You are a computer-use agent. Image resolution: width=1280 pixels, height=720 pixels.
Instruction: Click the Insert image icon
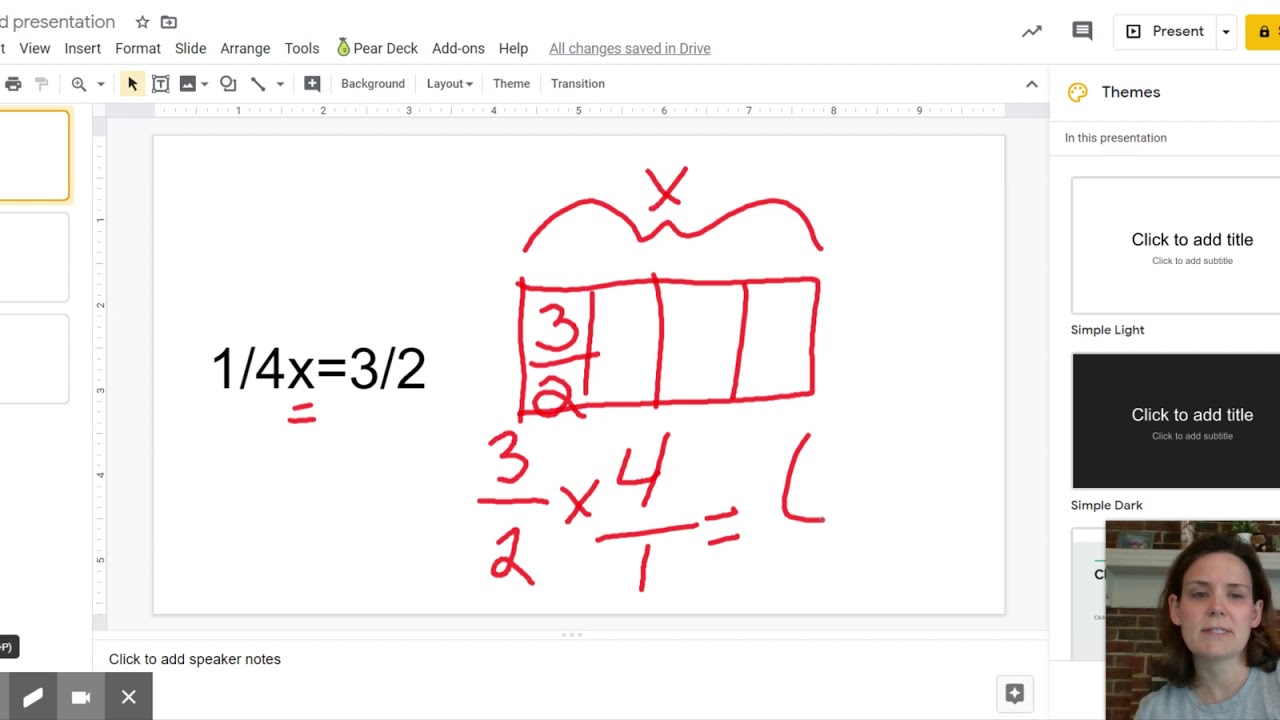pos(187,84)
